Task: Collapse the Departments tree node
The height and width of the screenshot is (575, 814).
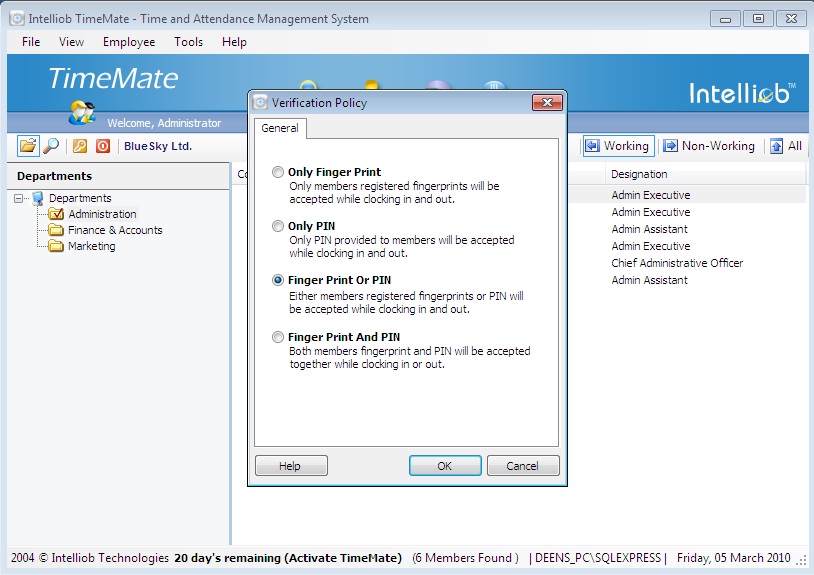Action: (18, 198)
